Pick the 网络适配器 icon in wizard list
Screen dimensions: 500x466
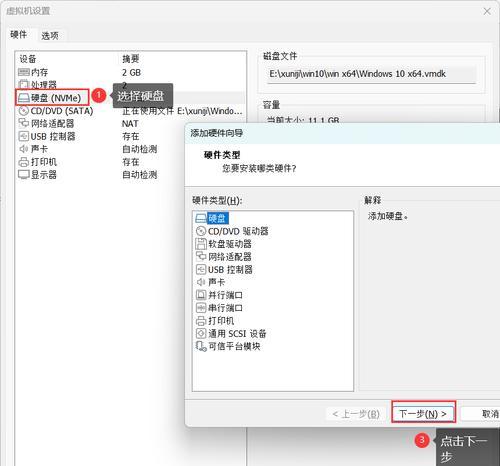pos(201,257)
